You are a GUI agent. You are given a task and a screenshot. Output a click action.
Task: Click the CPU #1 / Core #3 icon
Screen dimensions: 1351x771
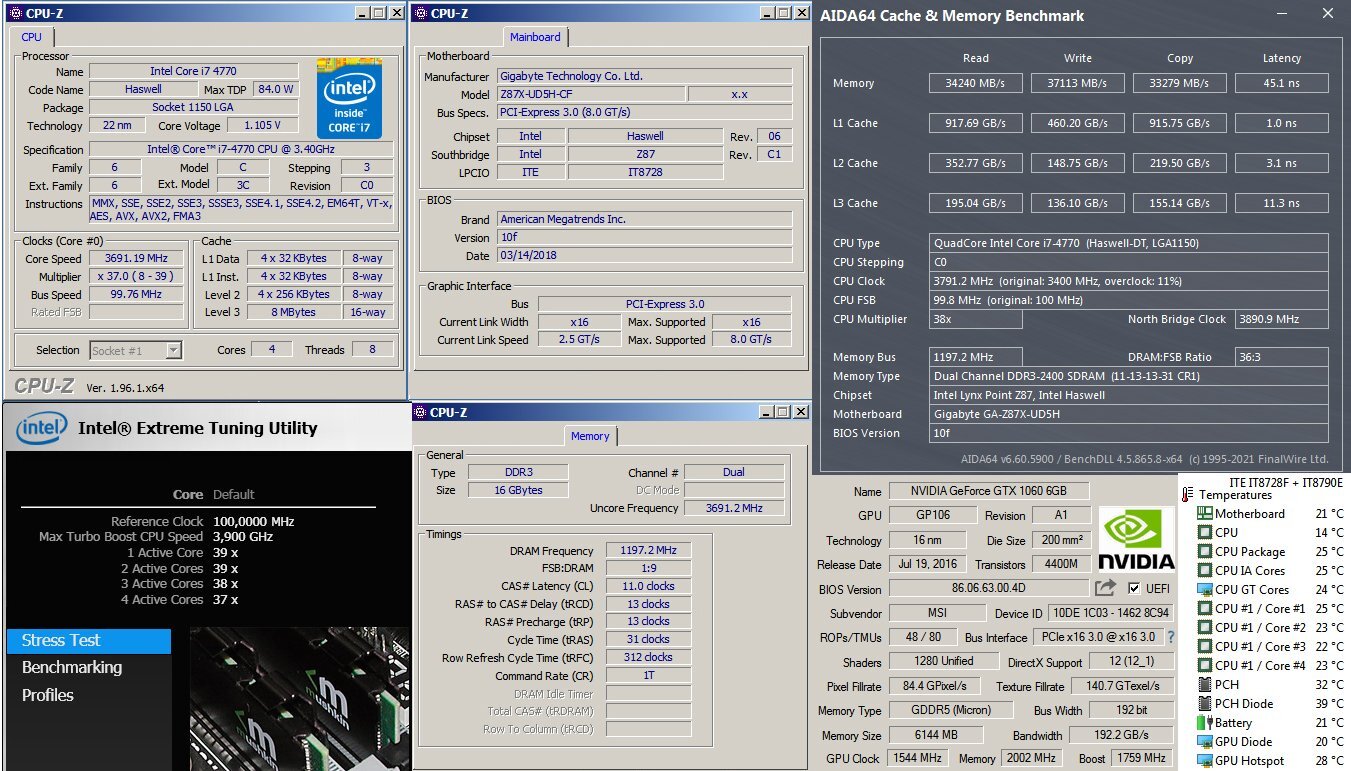[x=1205, y=647]
